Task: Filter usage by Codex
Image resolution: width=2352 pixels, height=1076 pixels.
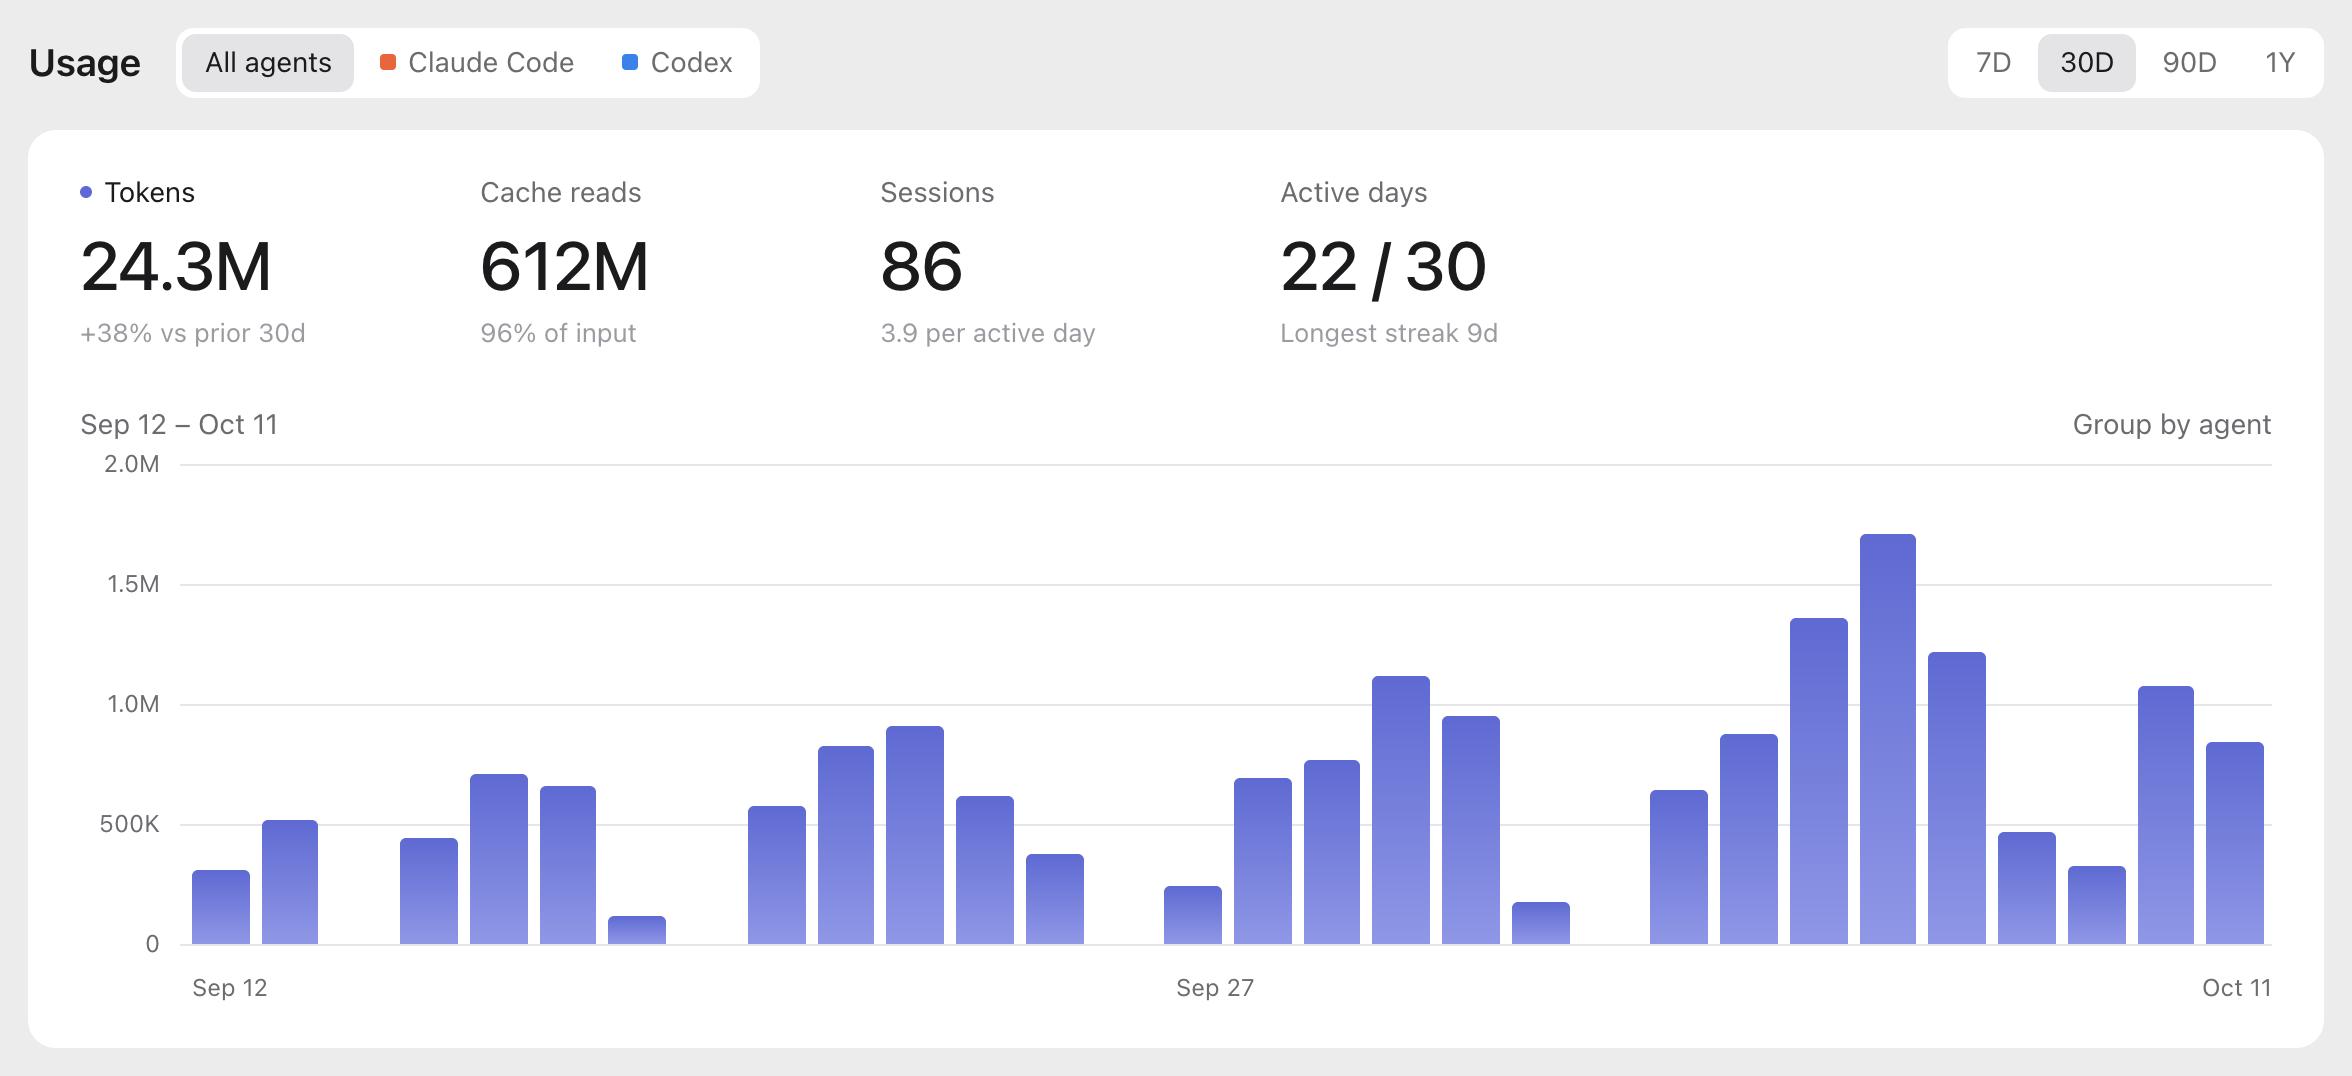Action: (677, 63)
